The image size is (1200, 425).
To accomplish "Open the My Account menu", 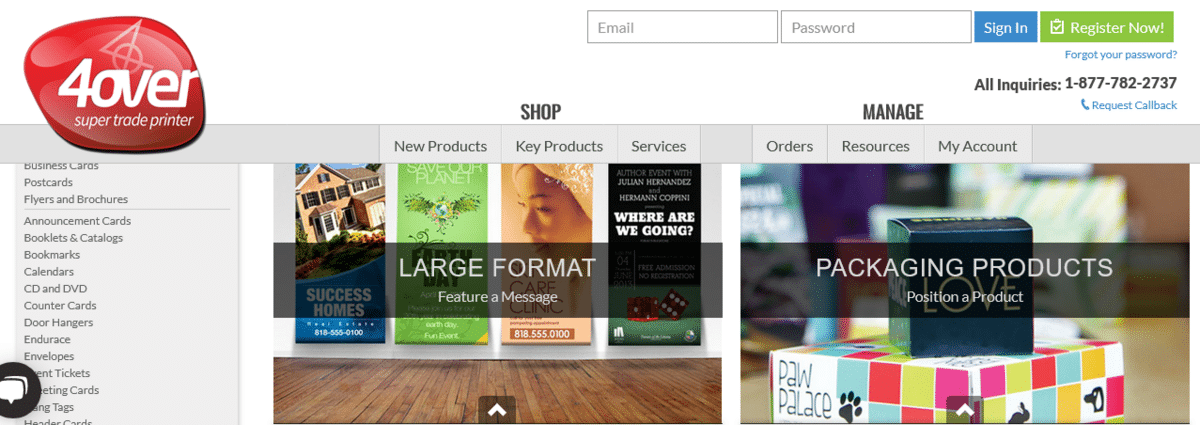I will (x=977, y=145).
